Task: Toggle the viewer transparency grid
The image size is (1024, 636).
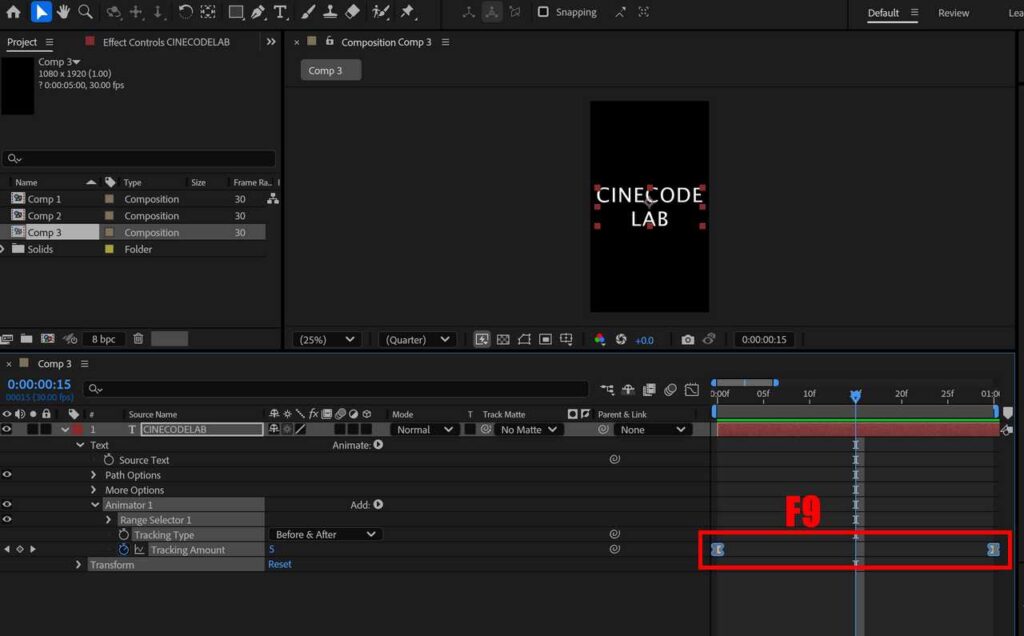Action: (503, 340)
